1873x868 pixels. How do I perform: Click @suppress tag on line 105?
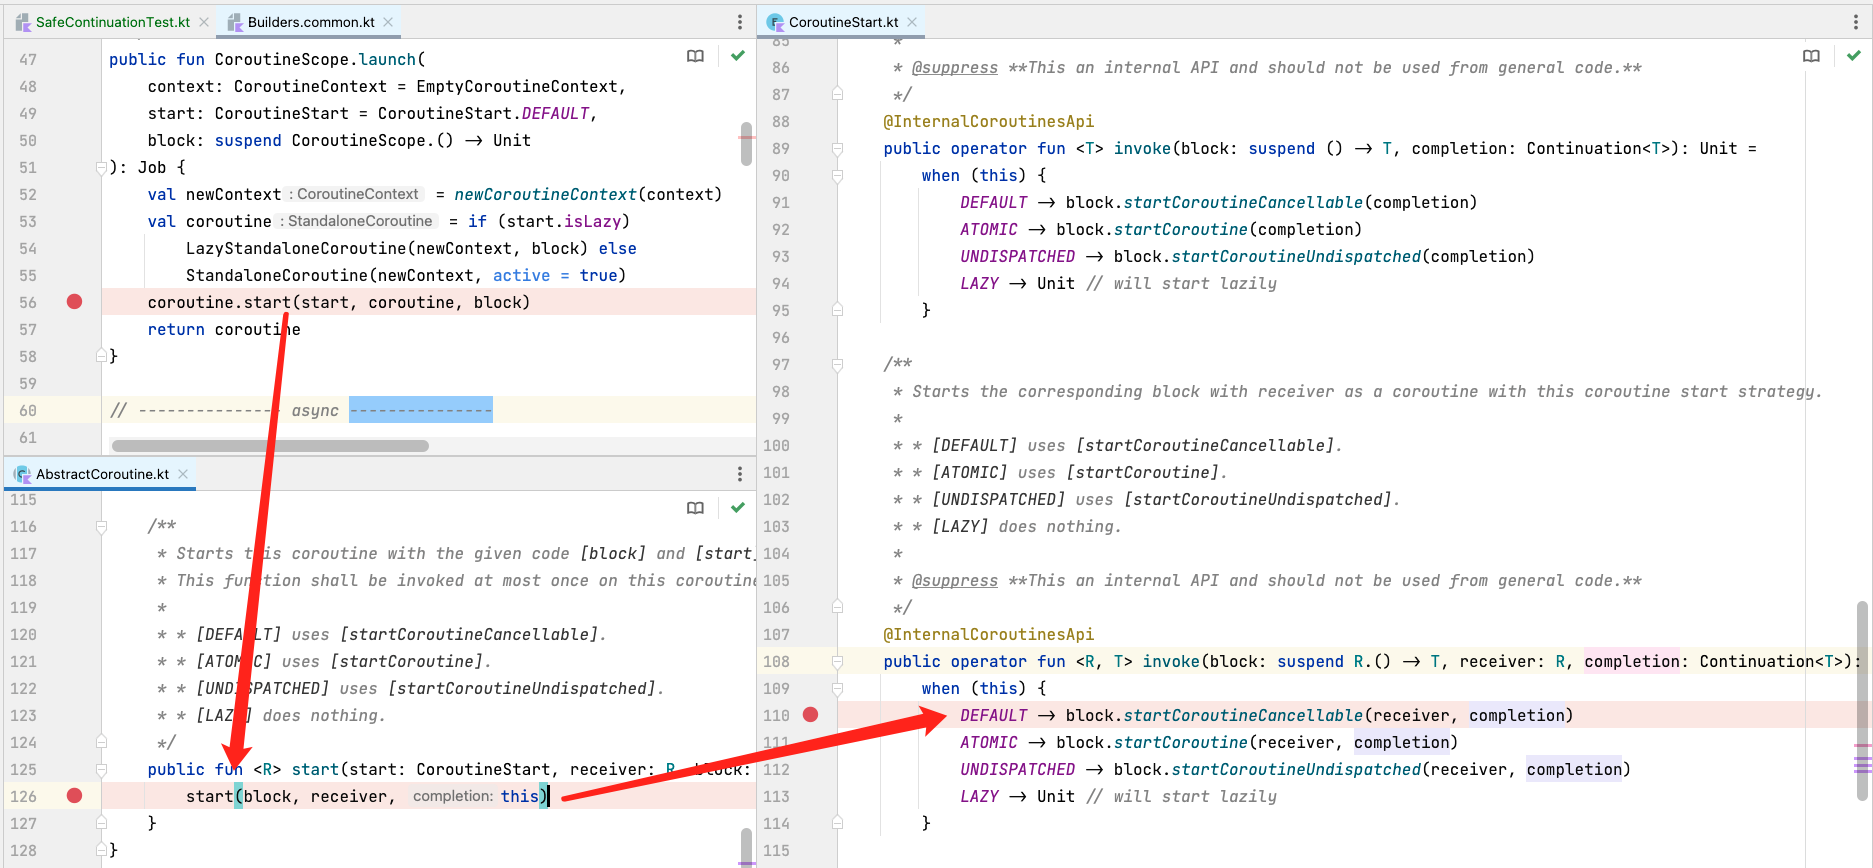[955, 580]
